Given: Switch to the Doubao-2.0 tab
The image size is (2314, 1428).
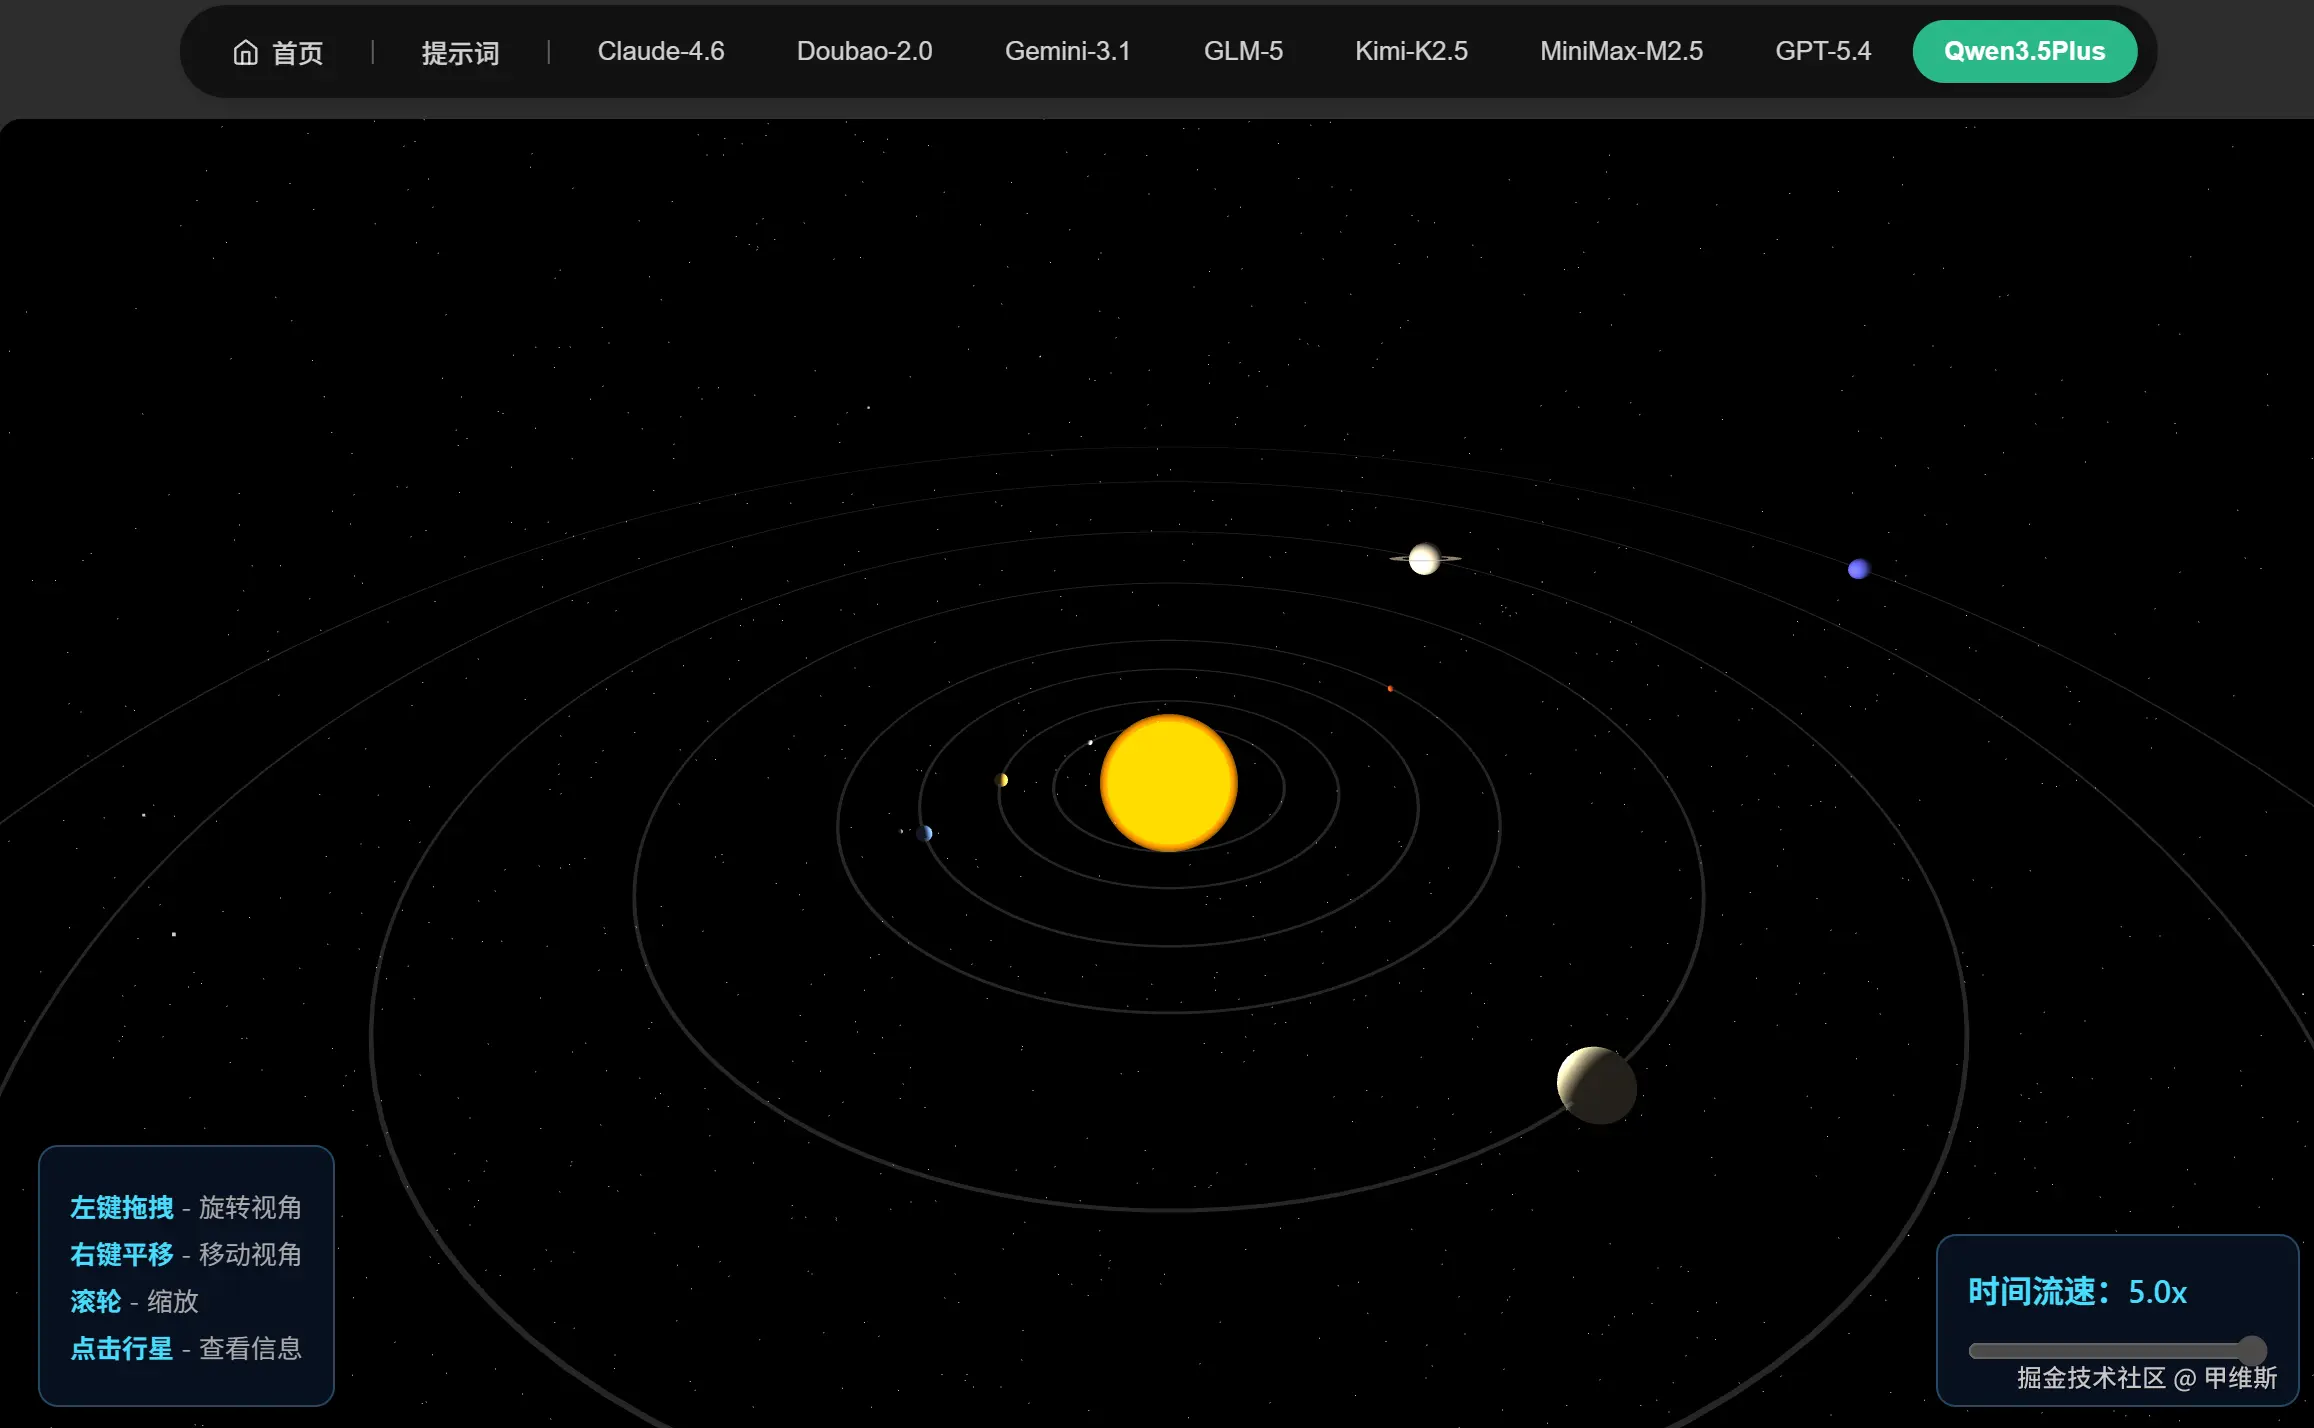Looking at the screenshot, I should (x=864, y=51).
